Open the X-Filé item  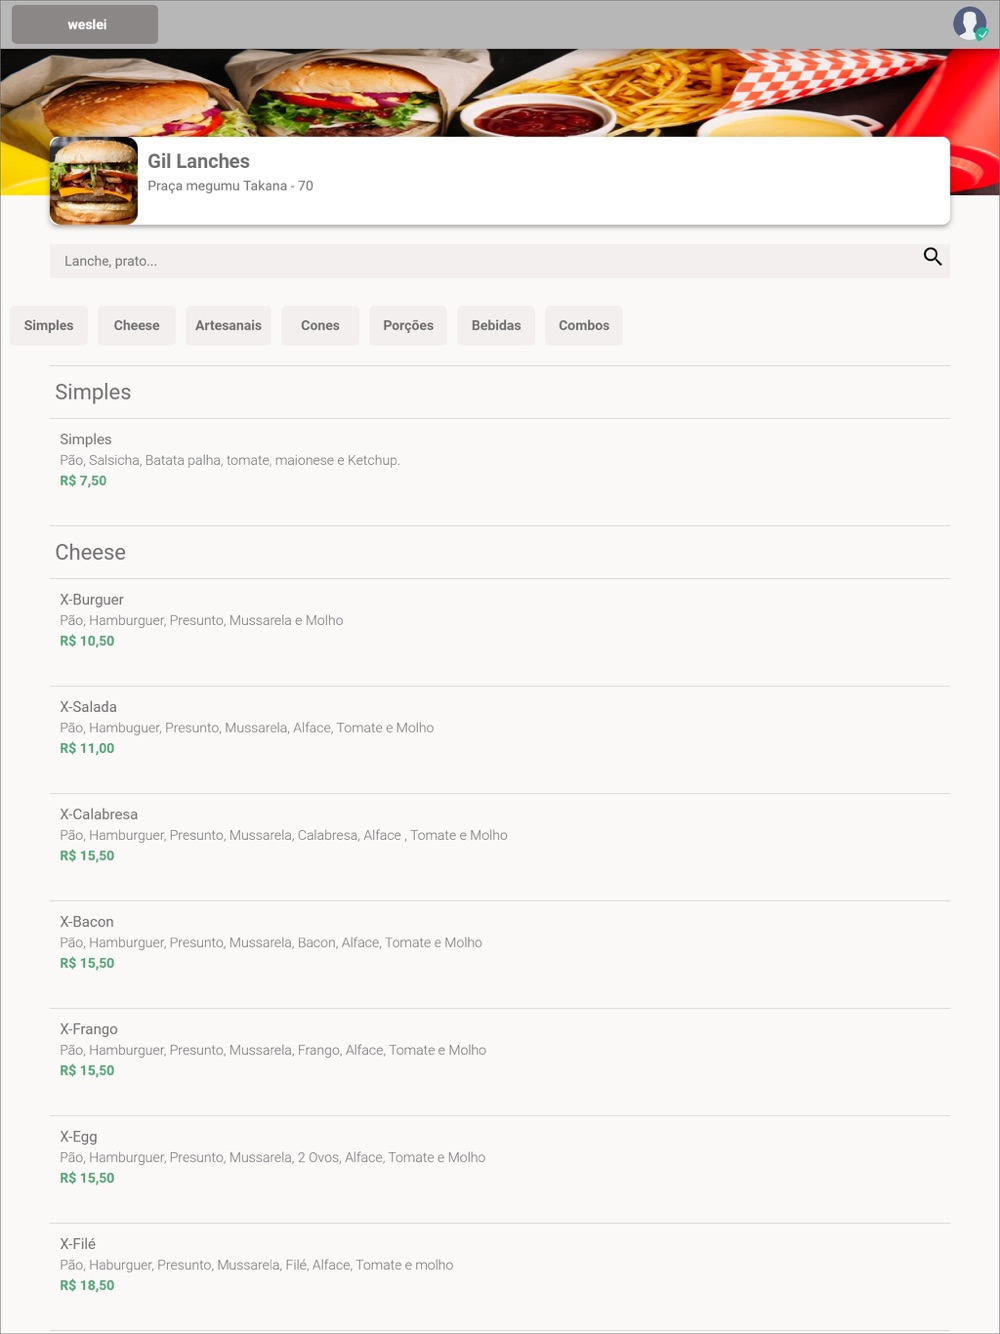[78, 1244]
